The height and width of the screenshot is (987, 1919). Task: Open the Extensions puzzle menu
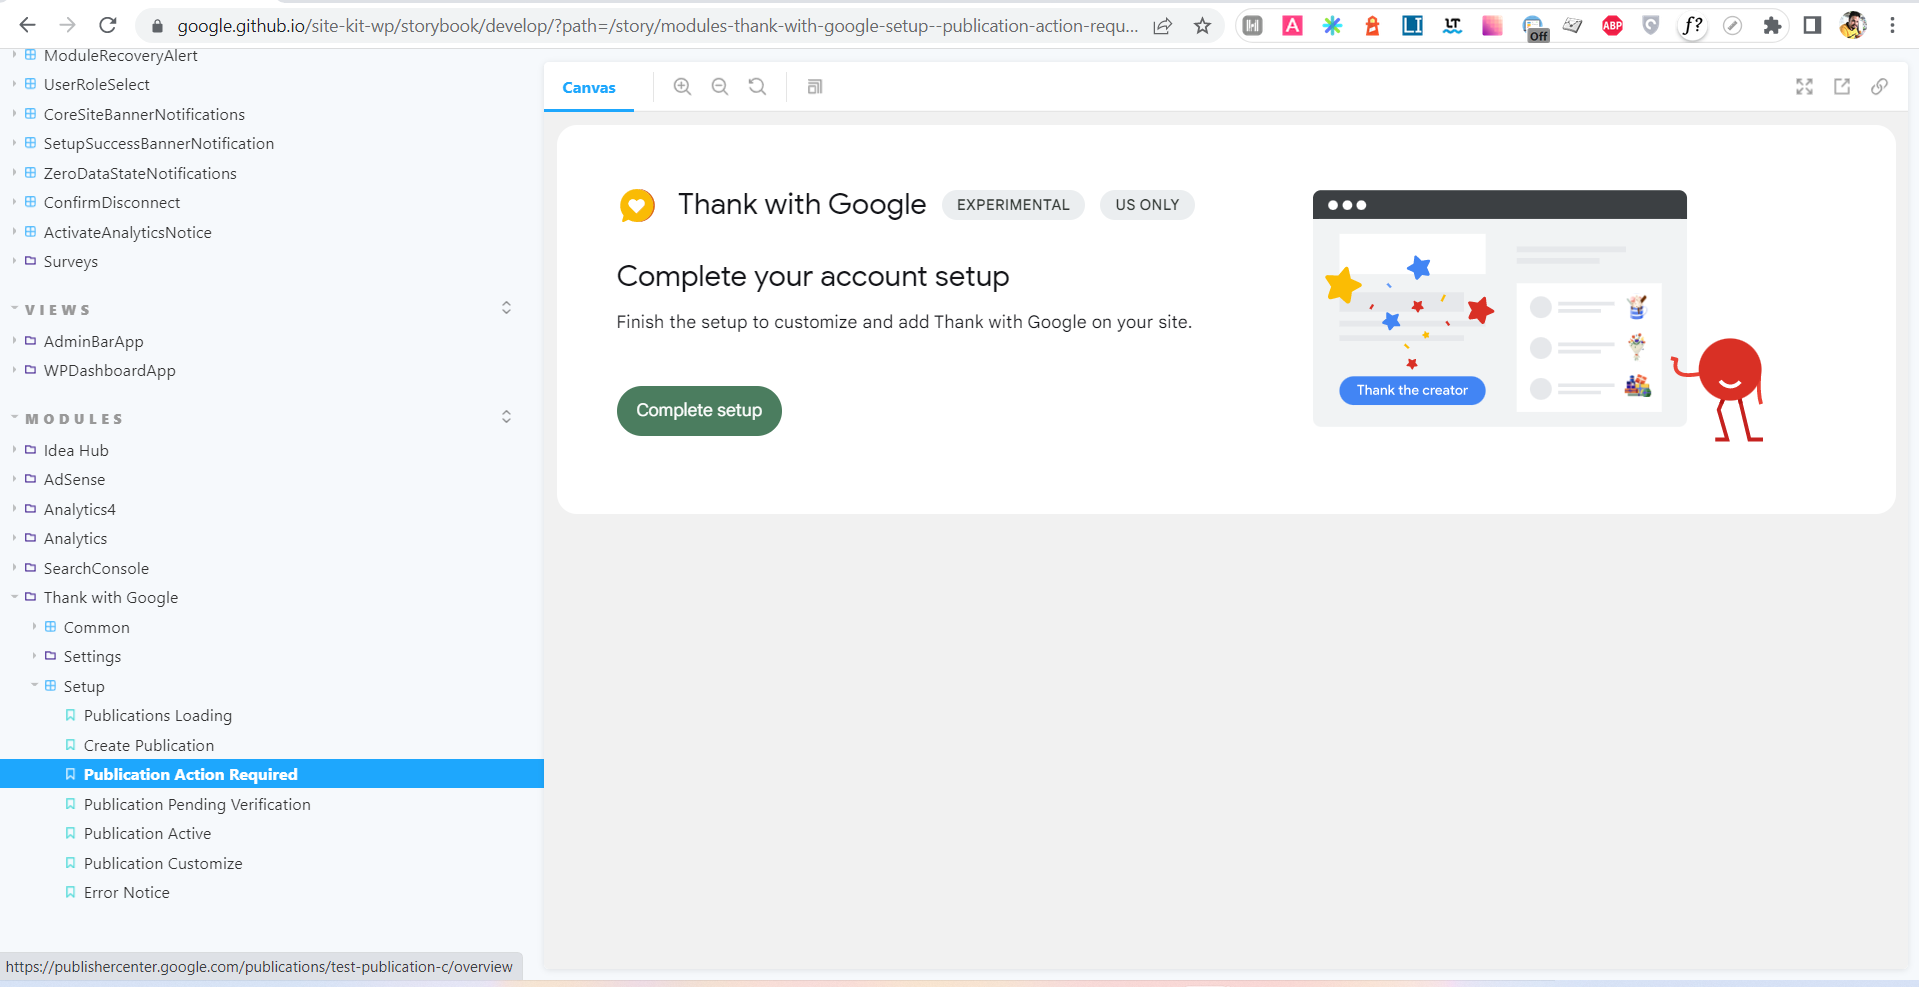pyautogui.click(x=1772, y=26)
